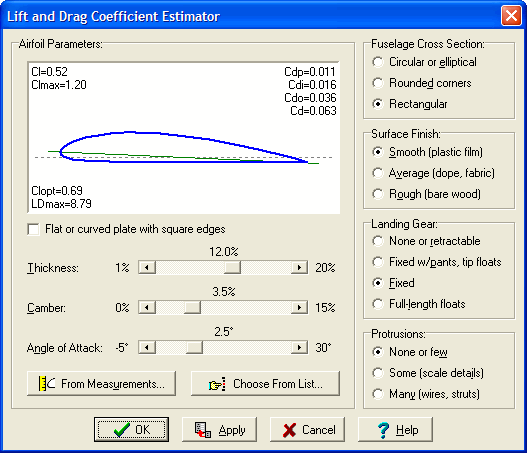Click the Camber slider thumb

click(193, 307)
